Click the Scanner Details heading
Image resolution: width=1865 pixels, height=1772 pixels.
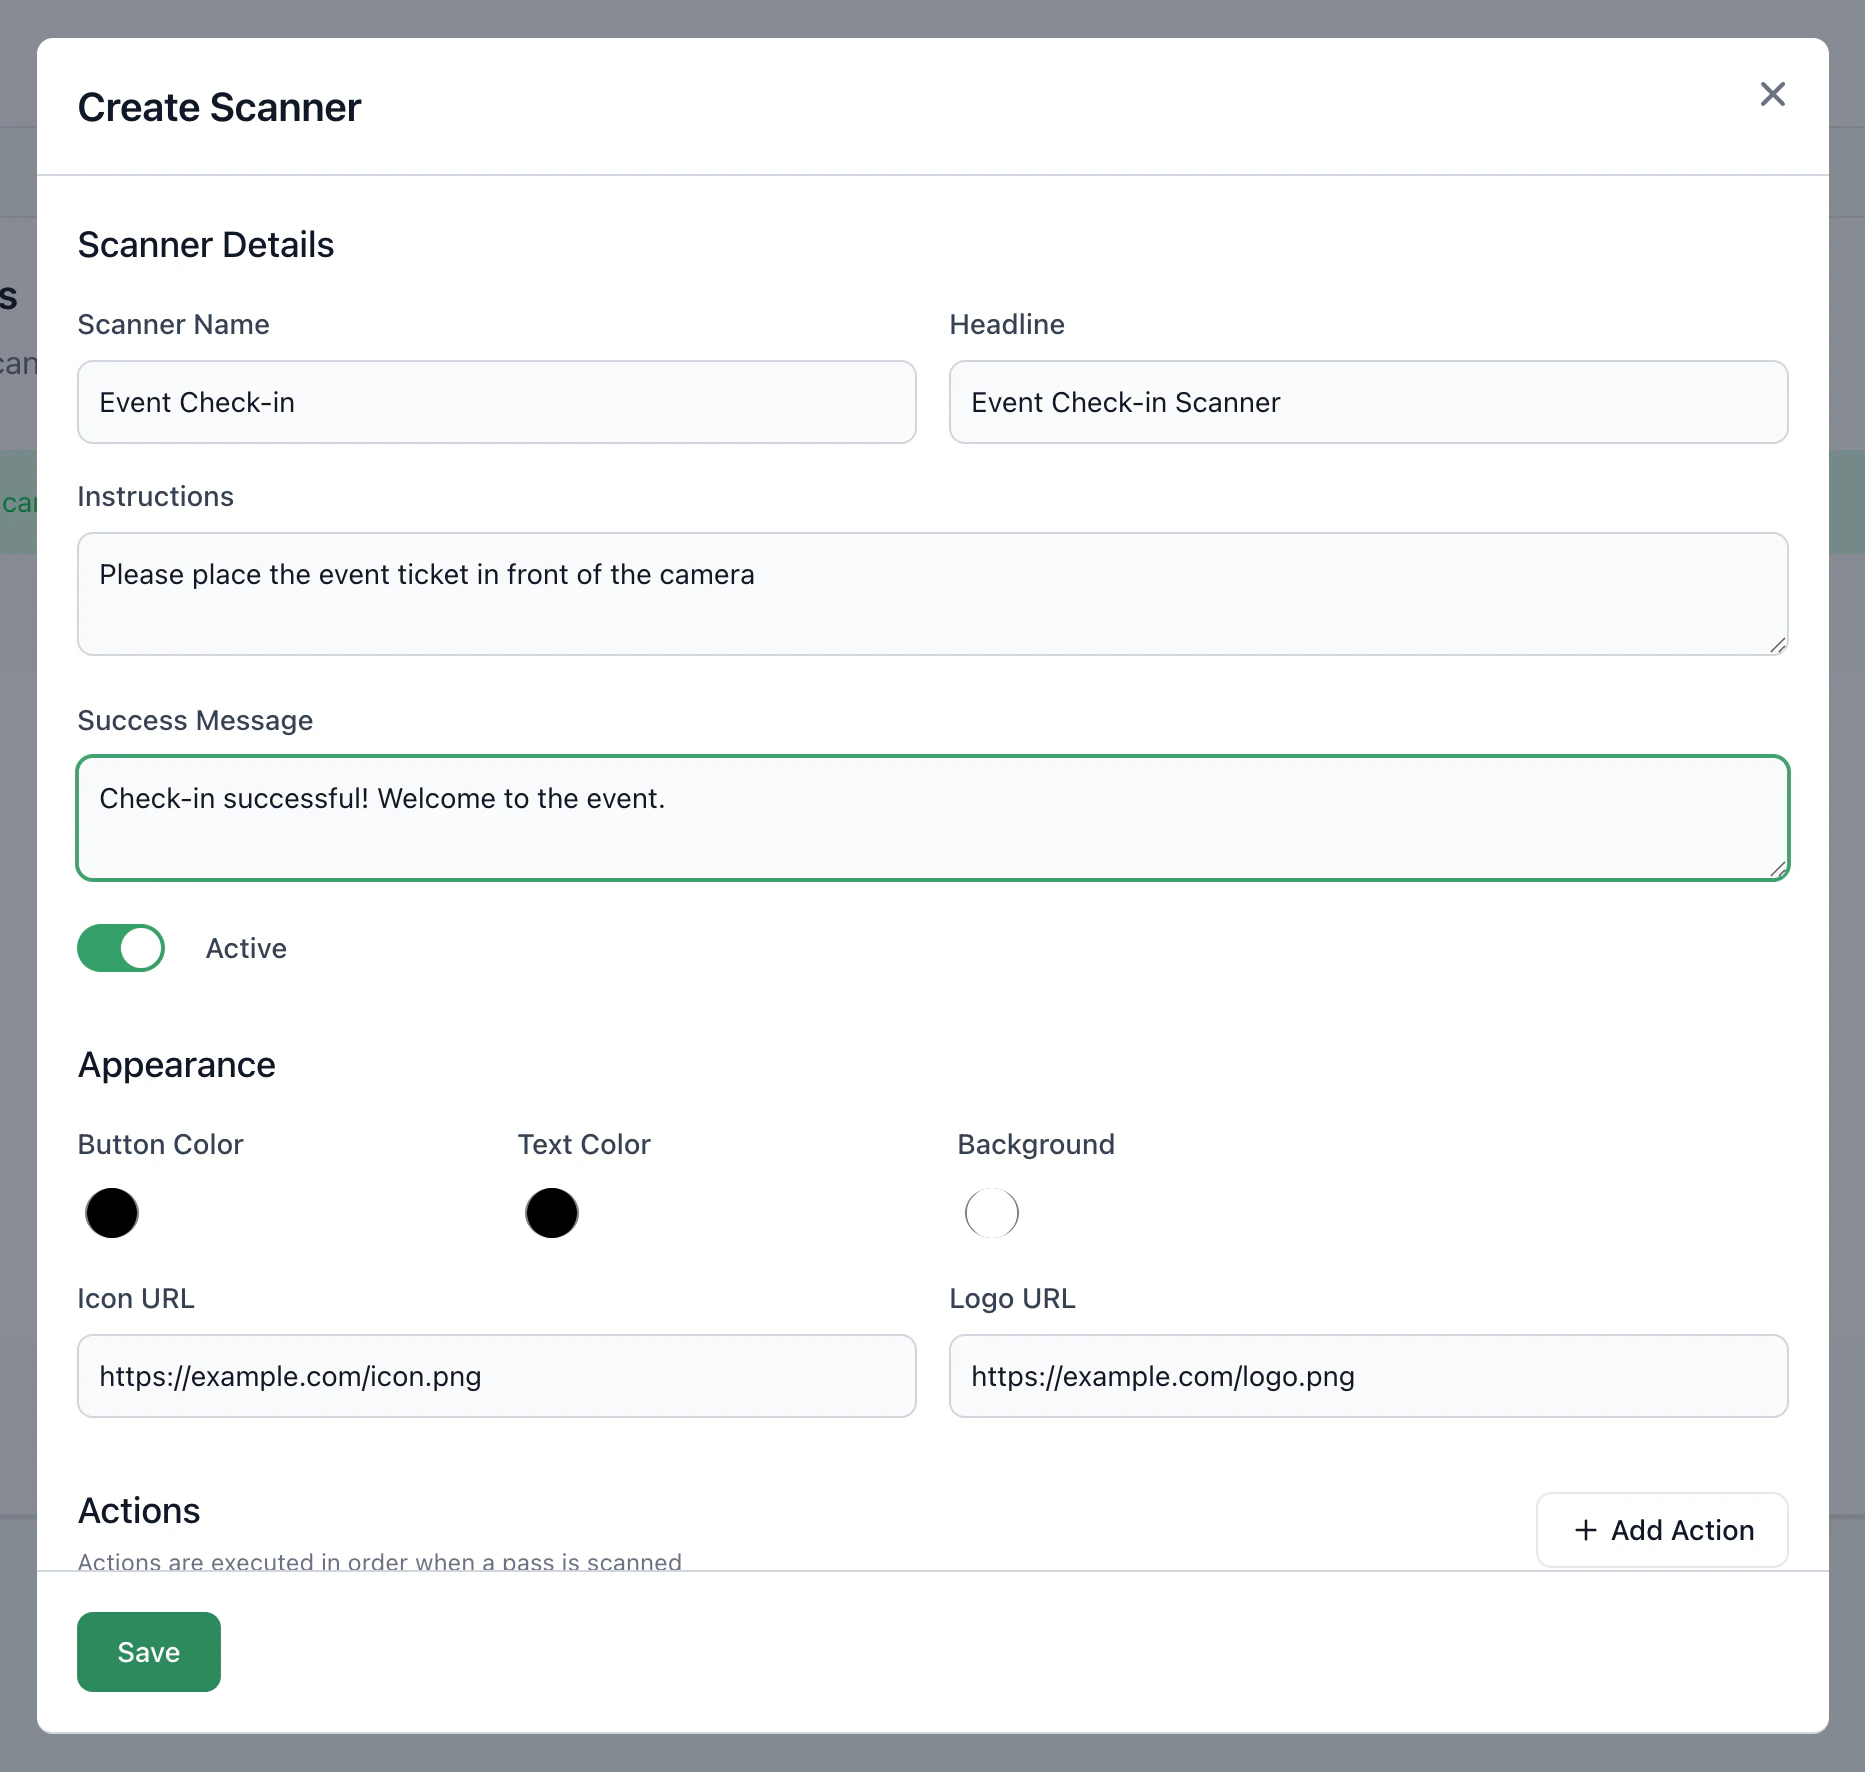[206, 245]
